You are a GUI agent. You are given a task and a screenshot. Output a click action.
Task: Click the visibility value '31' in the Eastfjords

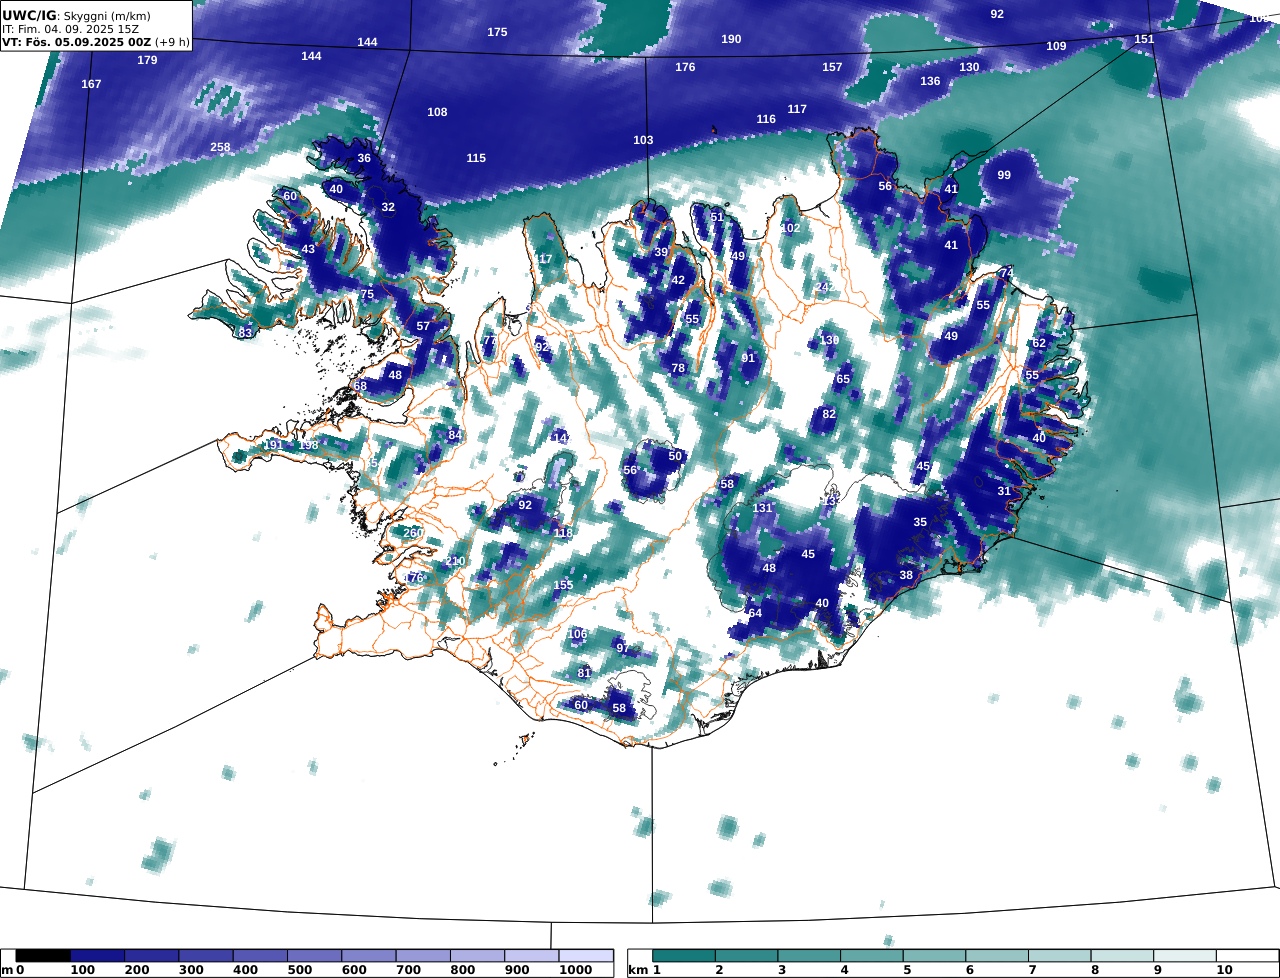tap(1004, 491)
